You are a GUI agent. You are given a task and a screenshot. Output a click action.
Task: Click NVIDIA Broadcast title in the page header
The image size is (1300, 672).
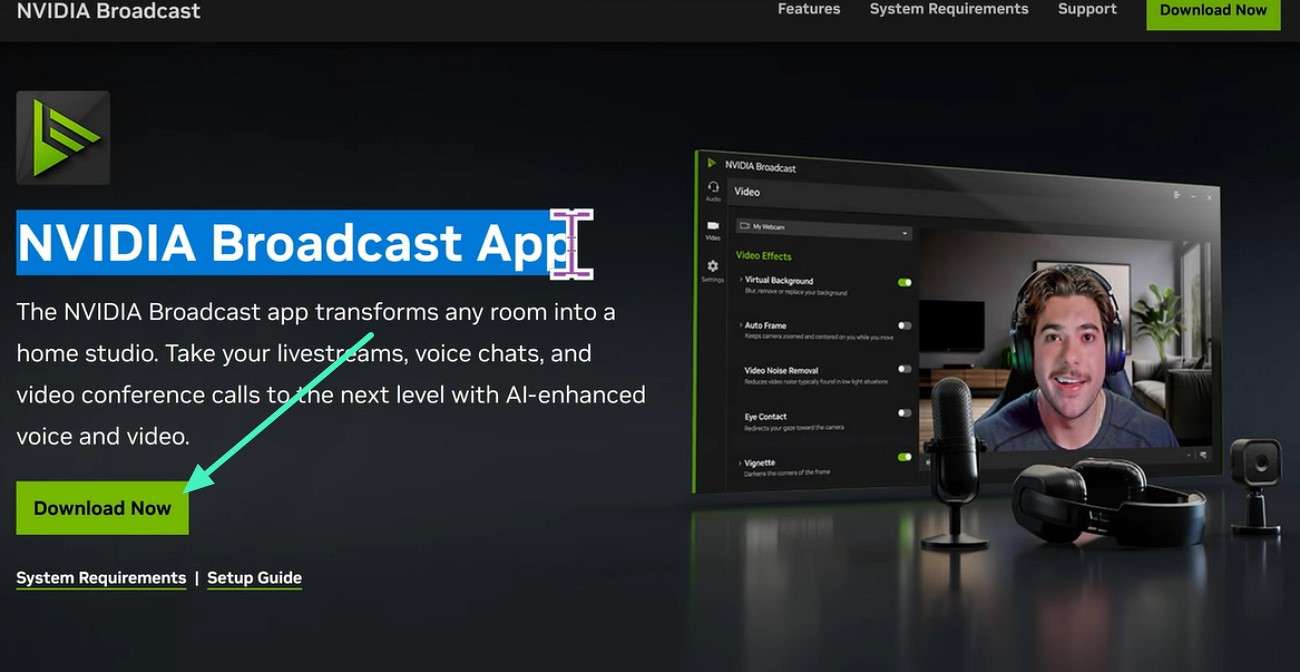(x=108, y=11)
